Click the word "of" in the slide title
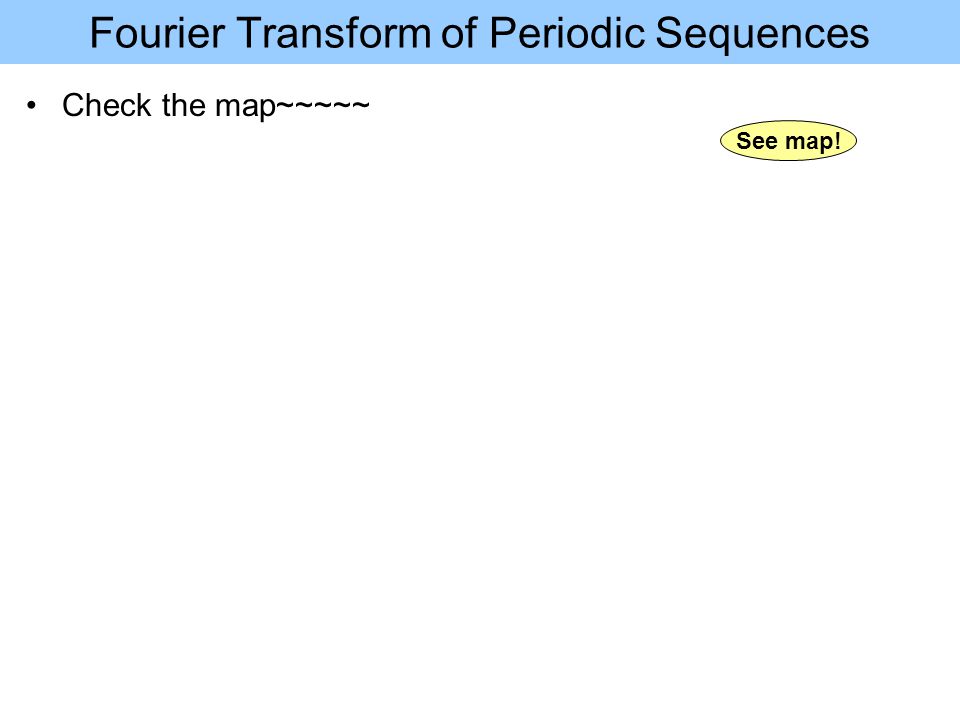This screenshot has height=720, width=960. [459, 32]
